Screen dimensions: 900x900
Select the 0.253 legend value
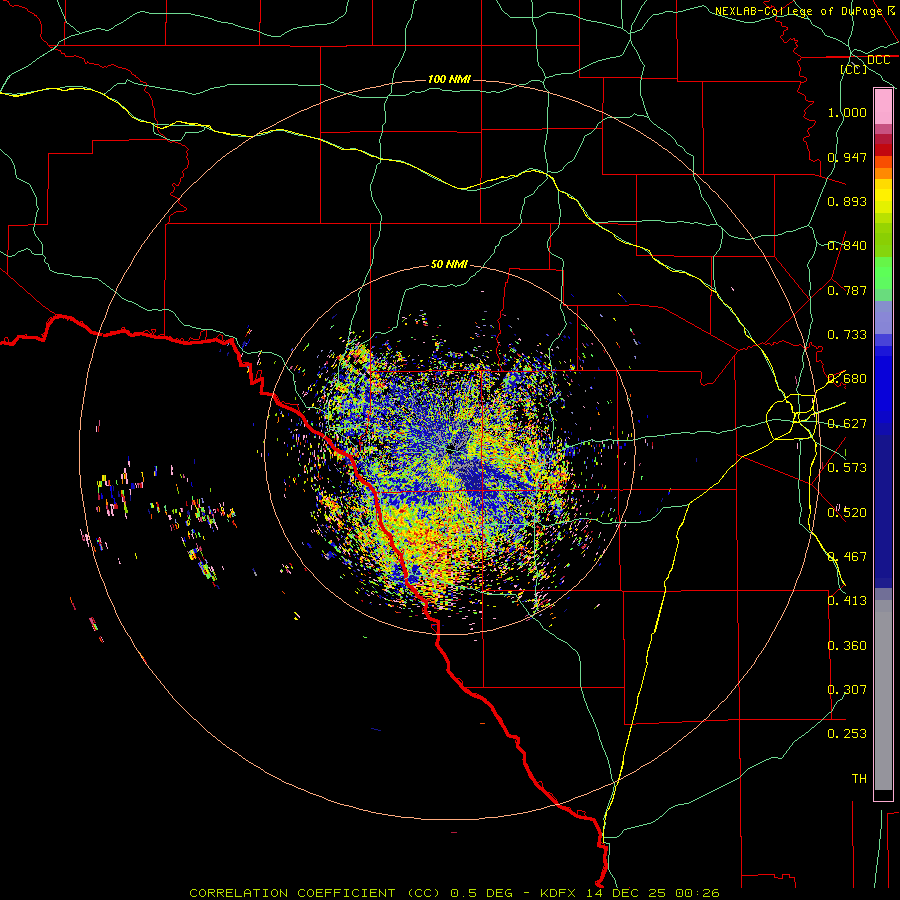[847, 734]
